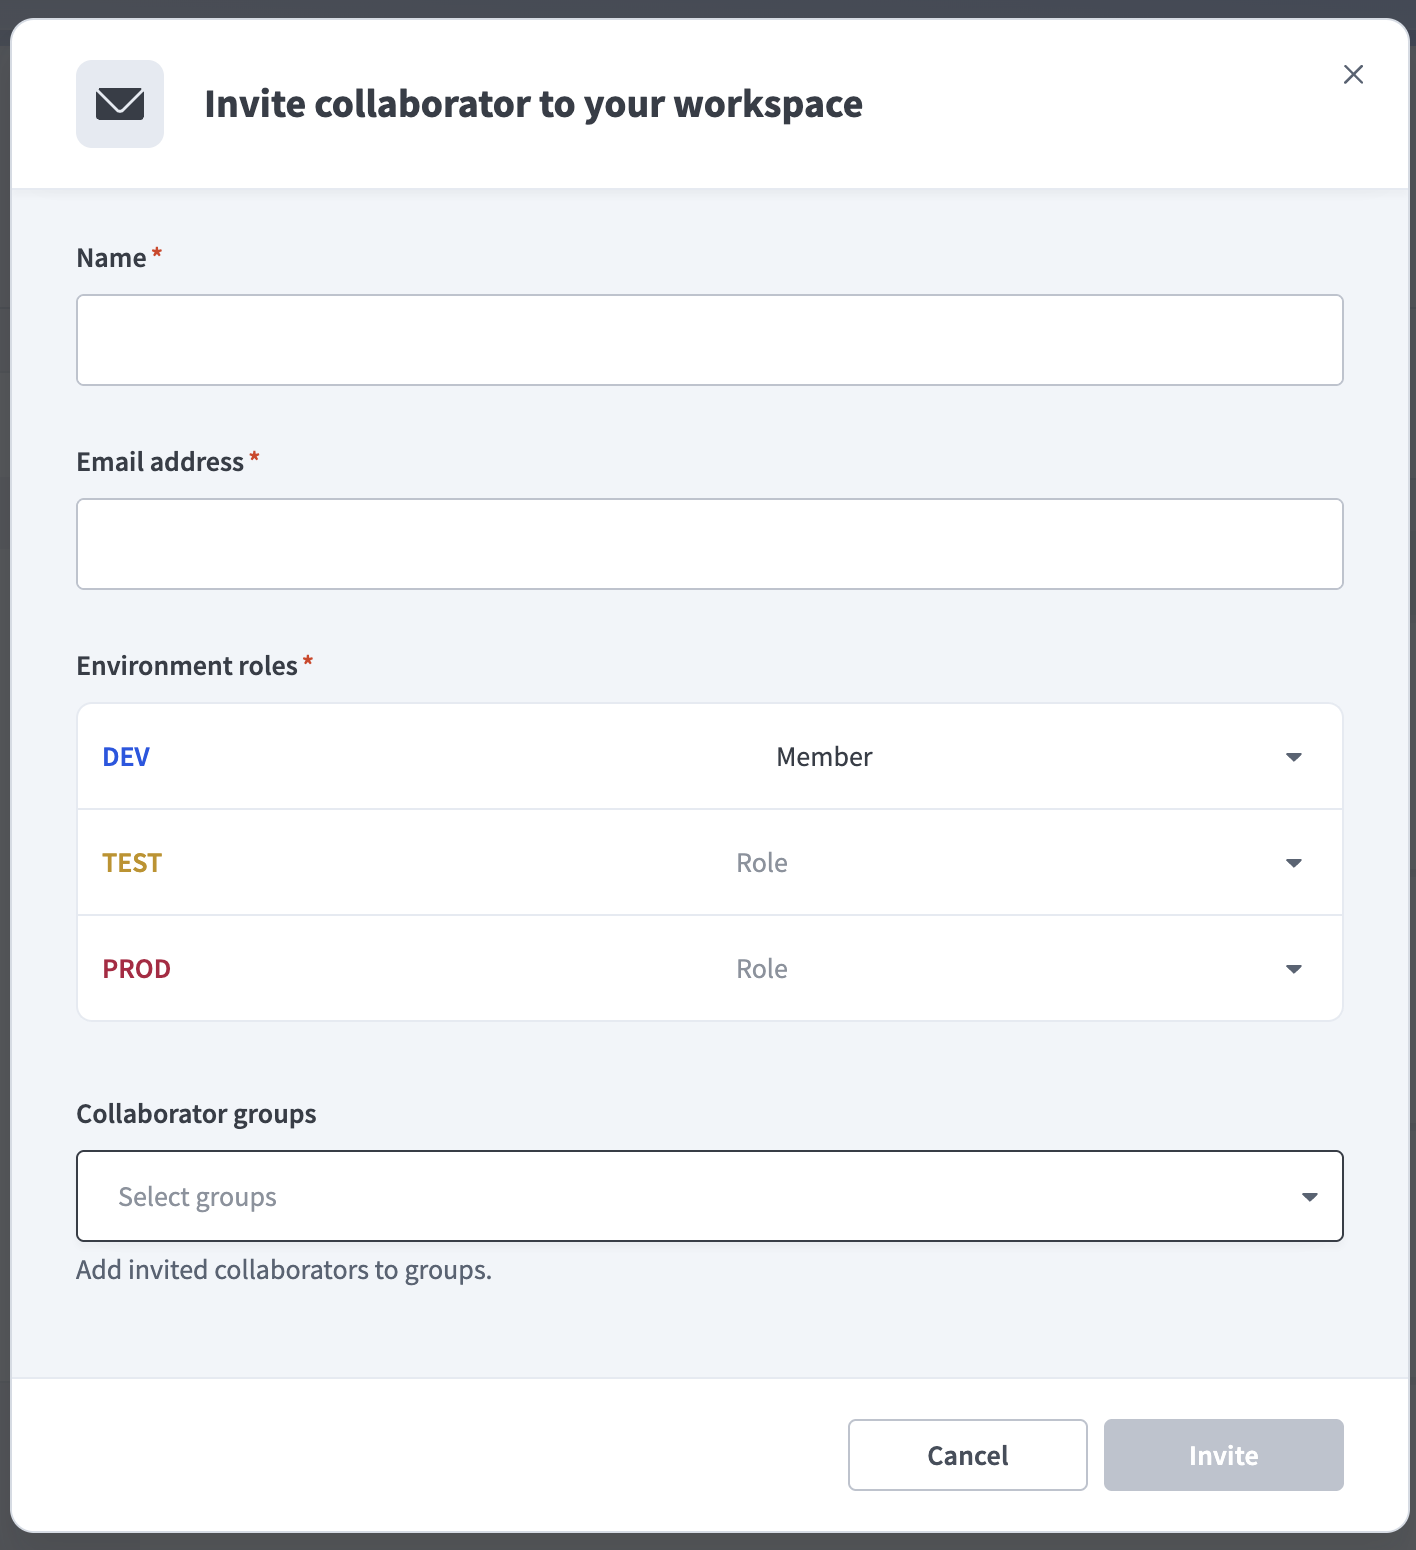1416x1550 pixels.
Task: Click the dialog title text
Action: click(533, 104)
